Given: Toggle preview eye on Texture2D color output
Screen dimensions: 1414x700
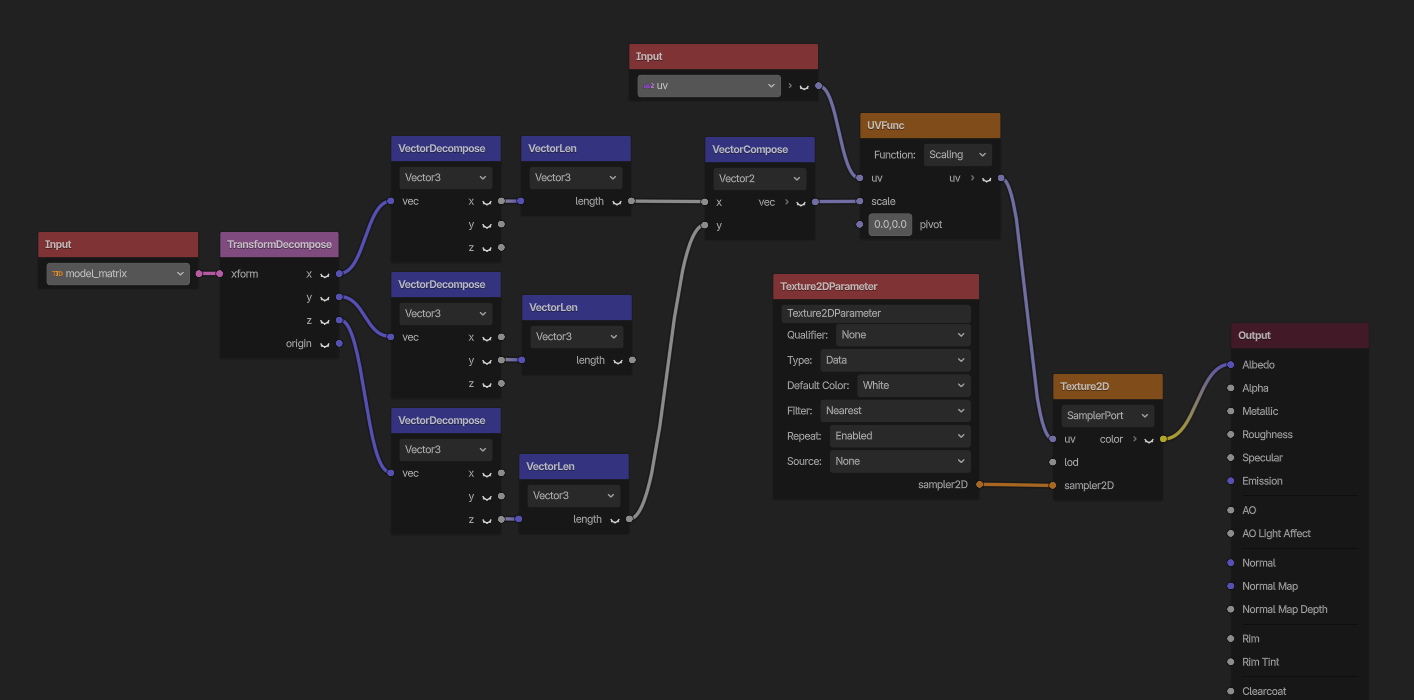Looking at the screenshot, I should [x=1148, y=440].
